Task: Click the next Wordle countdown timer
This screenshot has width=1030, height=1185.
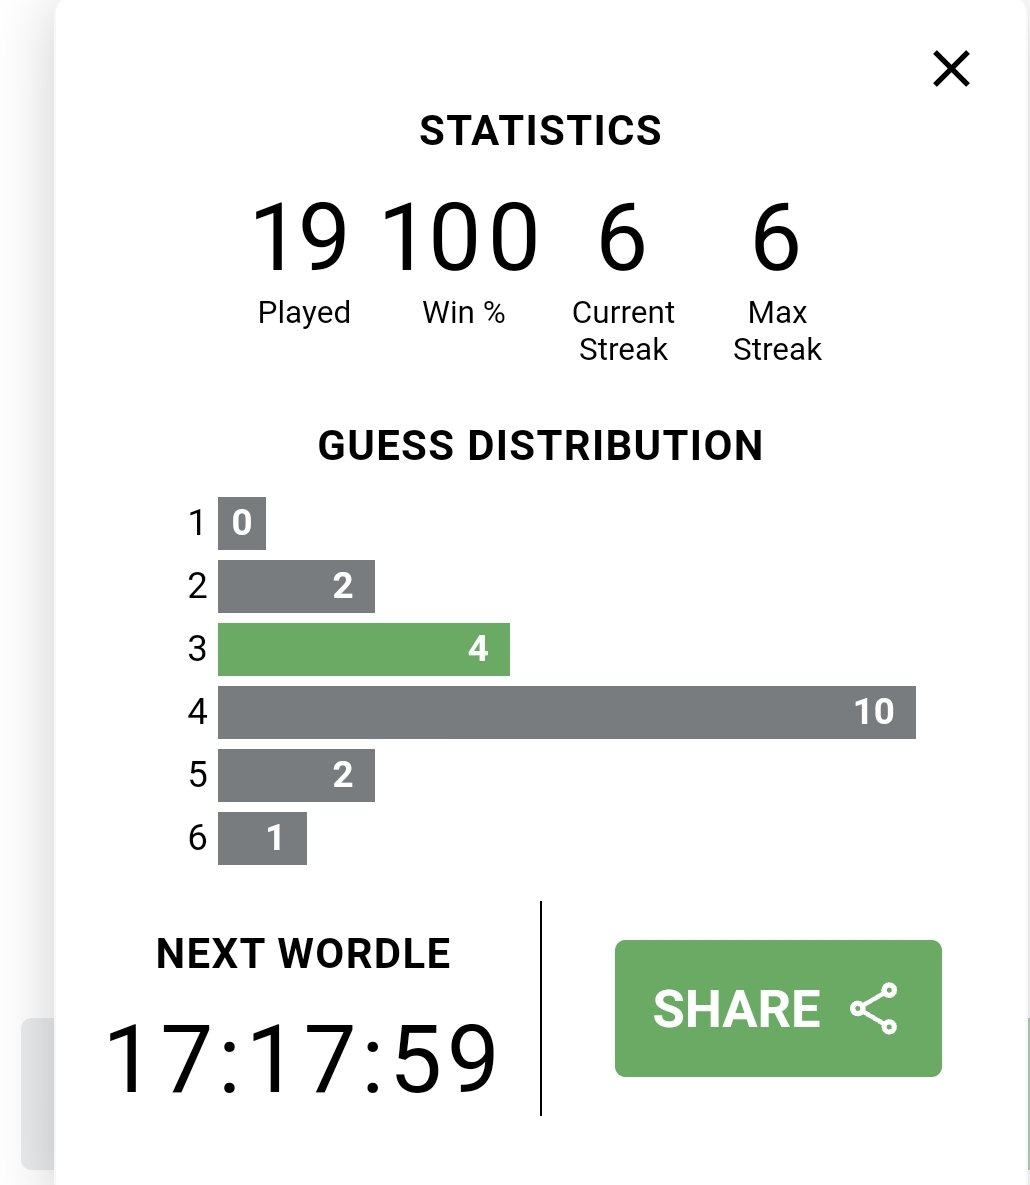Action: click(x=301, y=1057)
